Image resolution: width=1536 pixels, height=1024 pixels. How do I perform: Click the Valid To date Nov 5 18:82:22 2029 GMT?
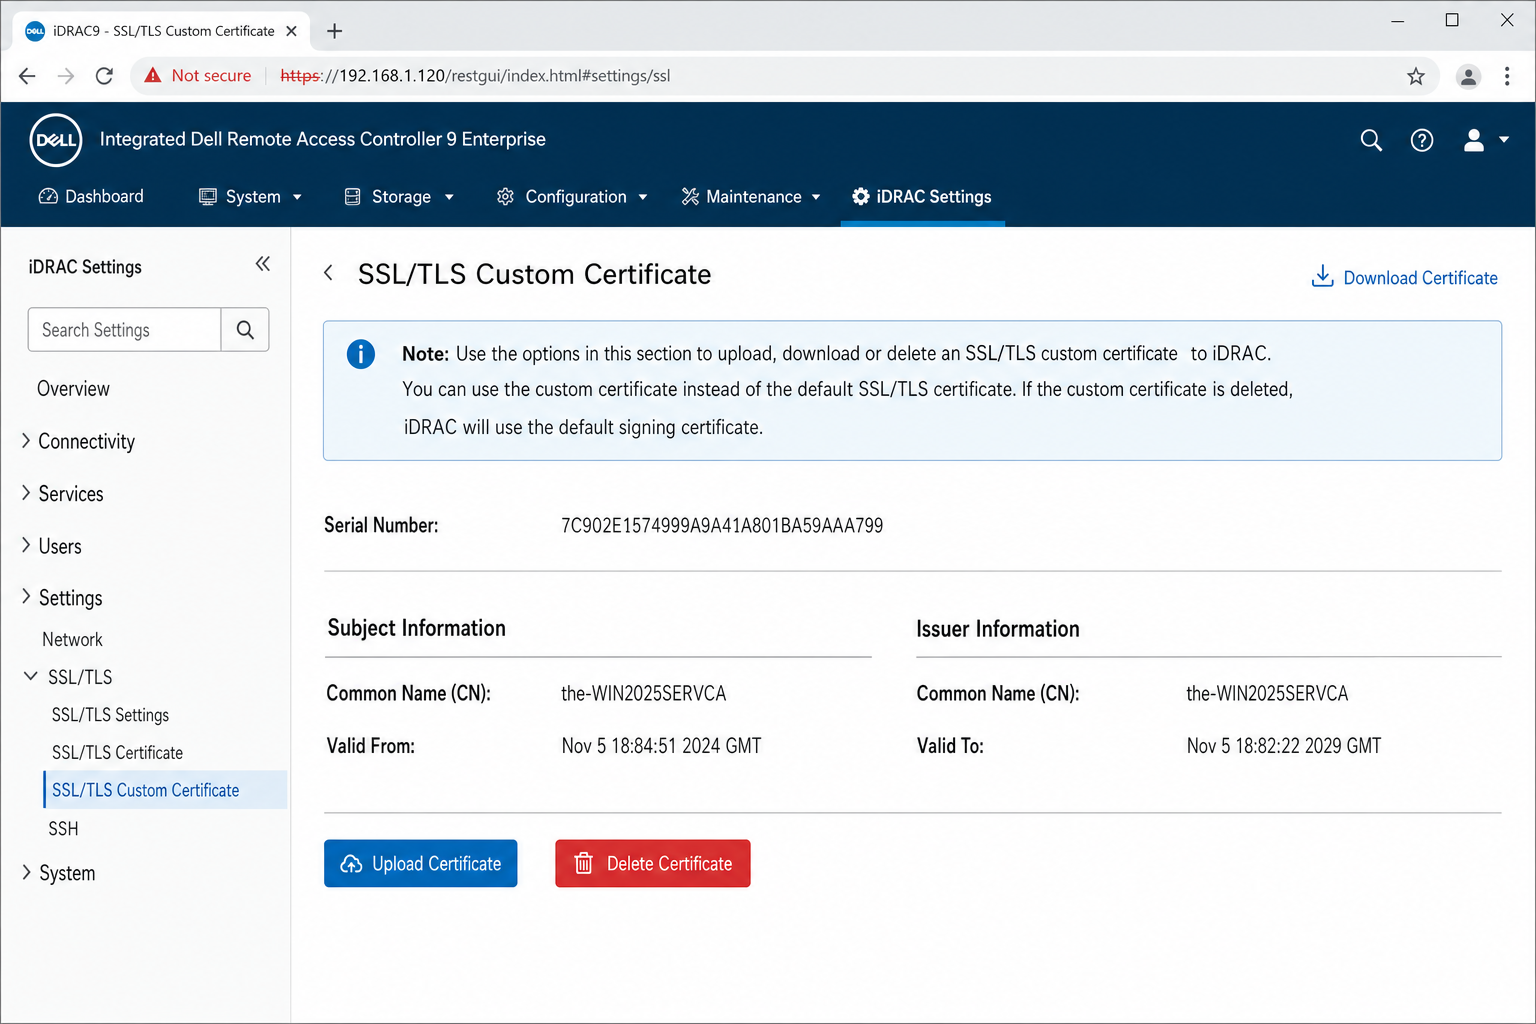(x=1284, y=746)
